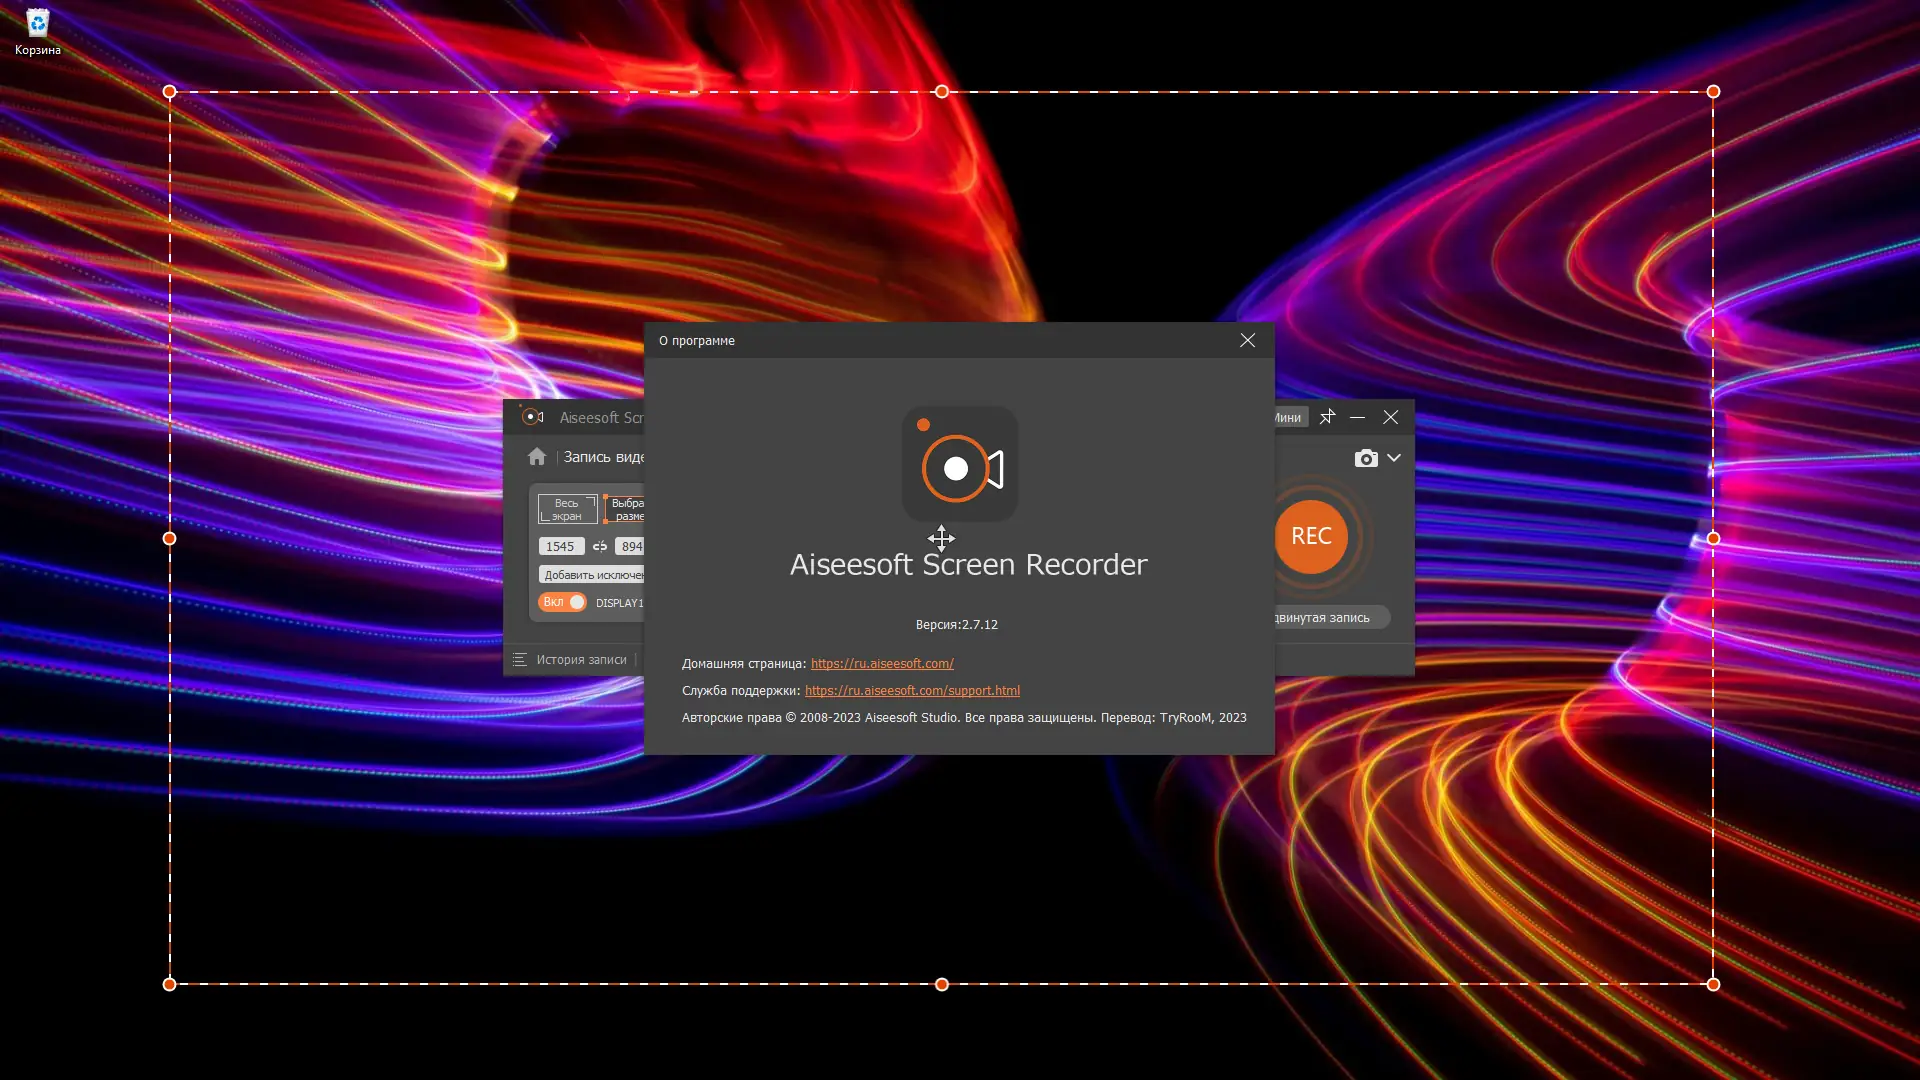
Task: Click inside the 1545 width input field
Action: (x=560, y=546)
